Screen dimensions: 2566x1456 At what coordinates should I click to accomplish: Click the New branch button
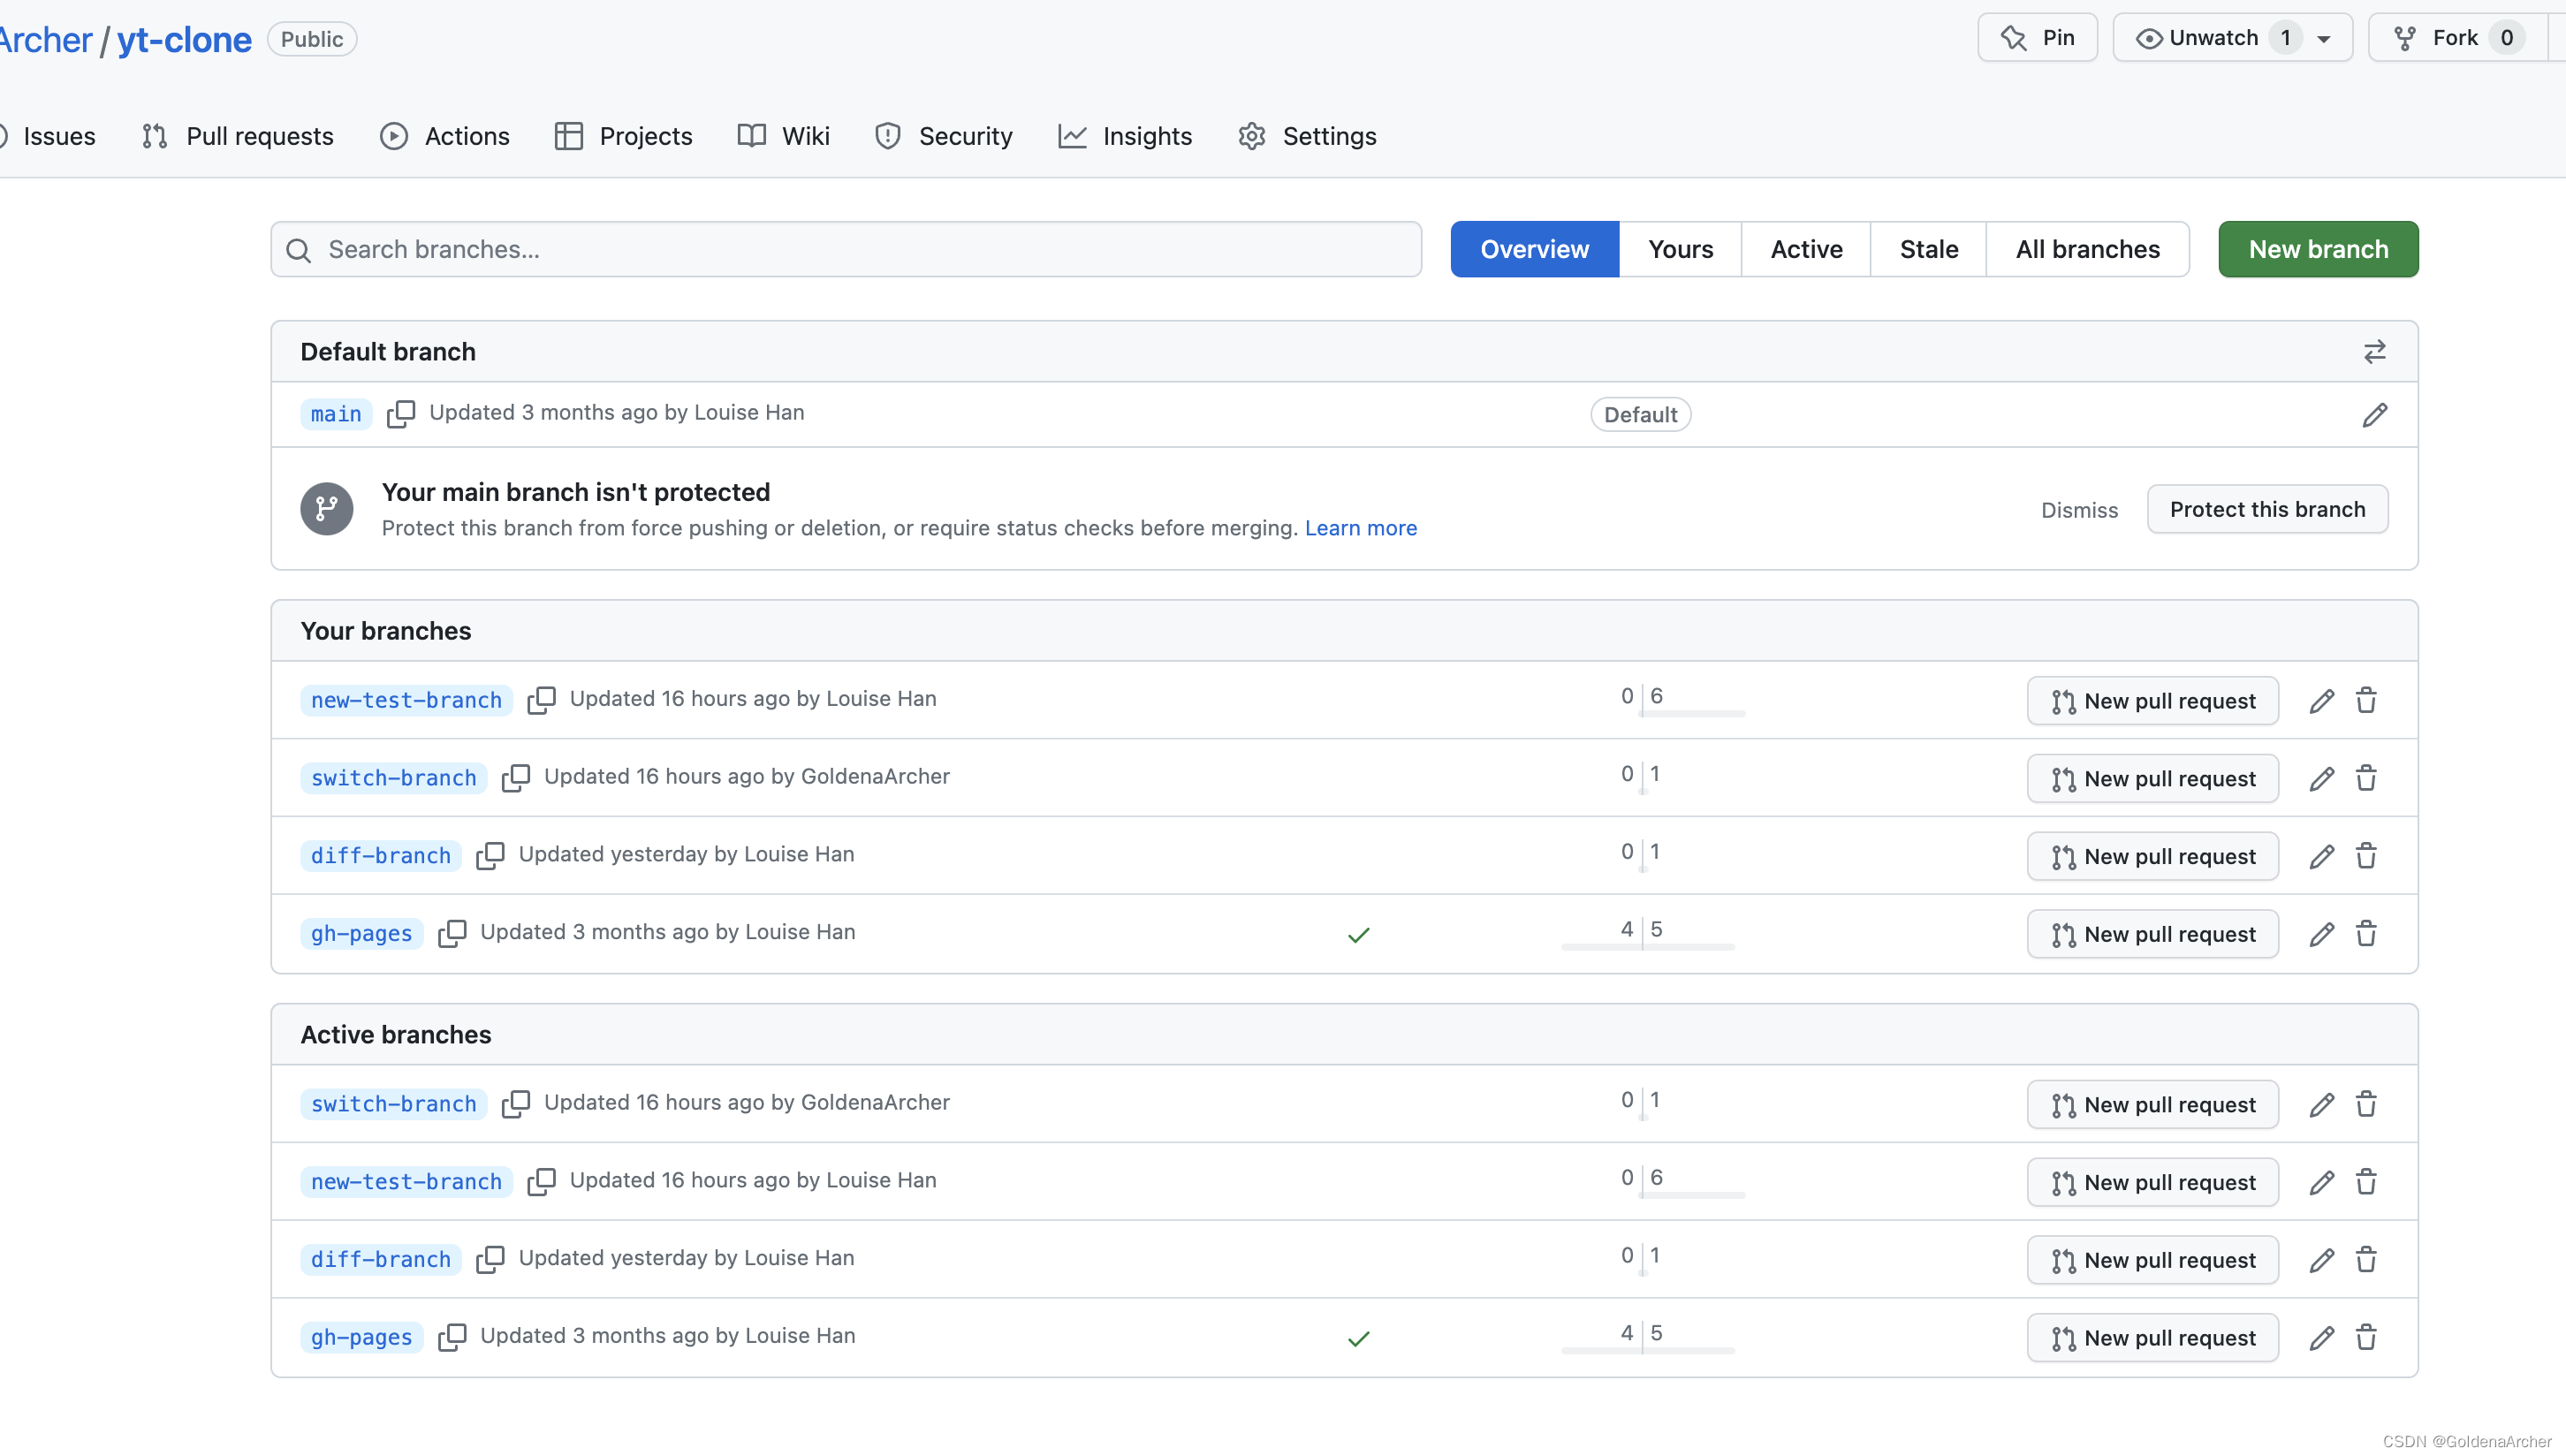click(2318, 249)
